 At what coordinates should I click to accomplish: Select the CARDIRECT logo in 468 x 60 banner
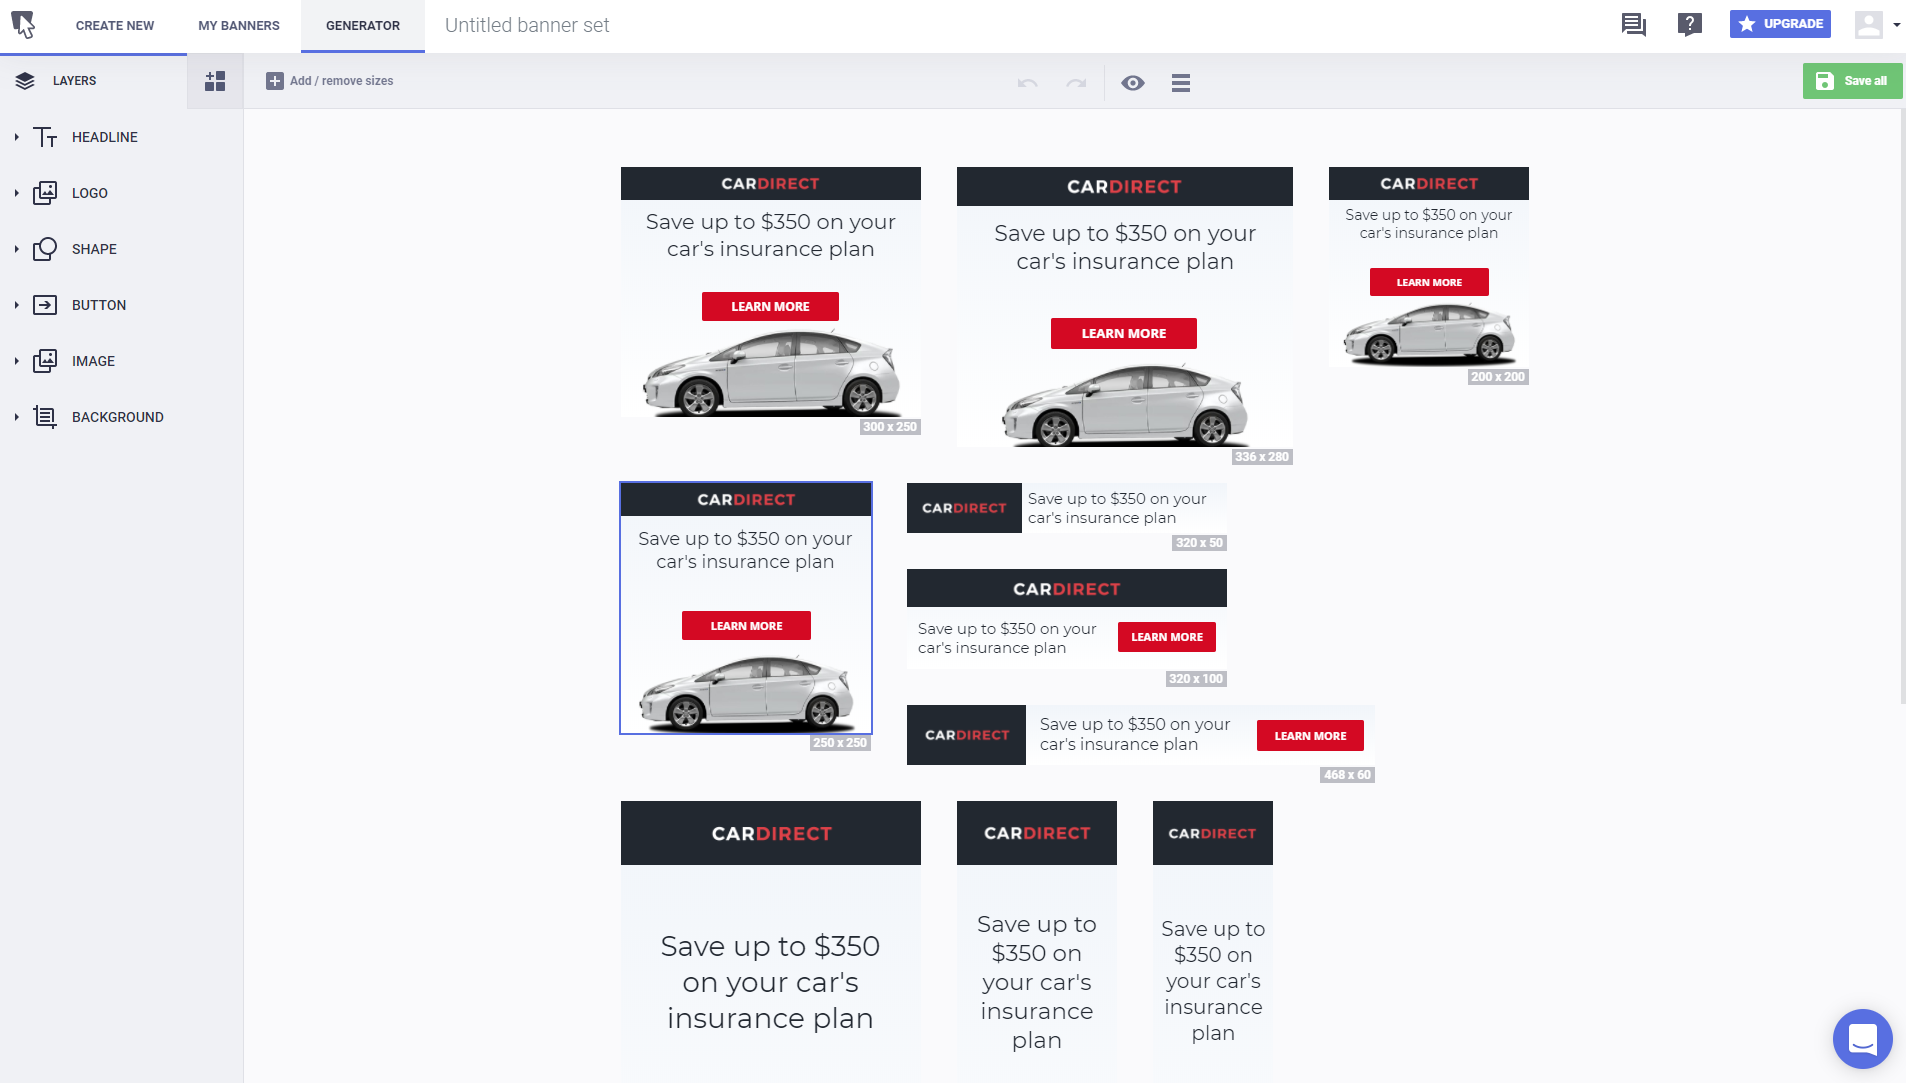[x=966, y=735]
